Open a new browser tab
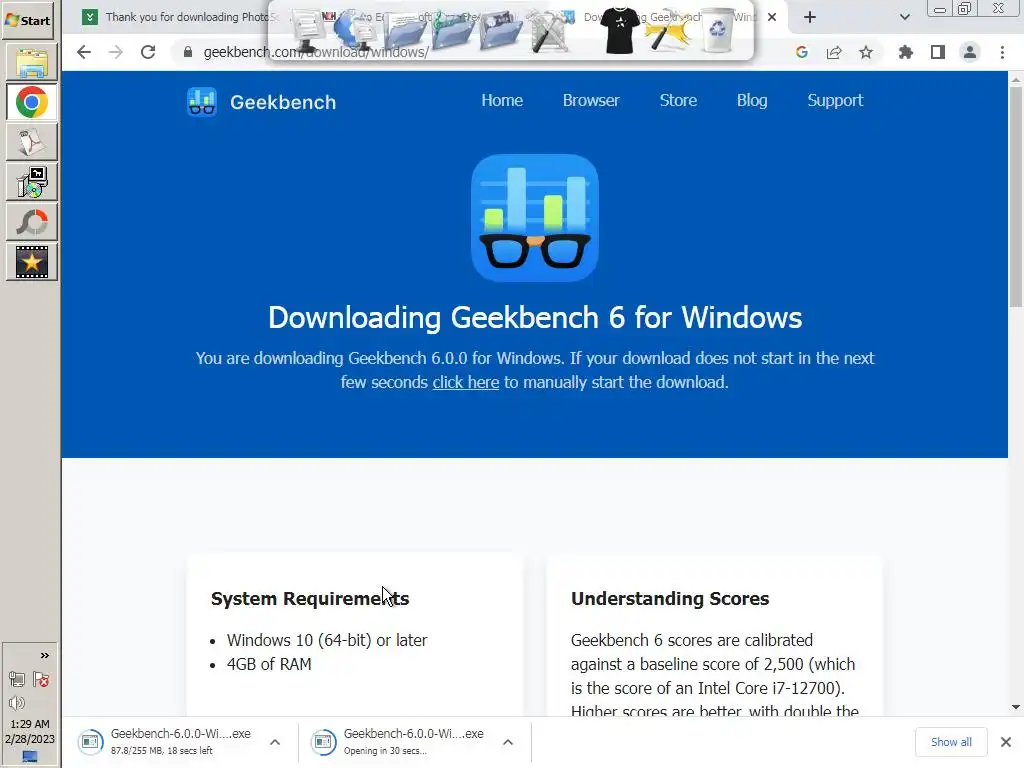Screen dimensions: 1024x768 810,18
